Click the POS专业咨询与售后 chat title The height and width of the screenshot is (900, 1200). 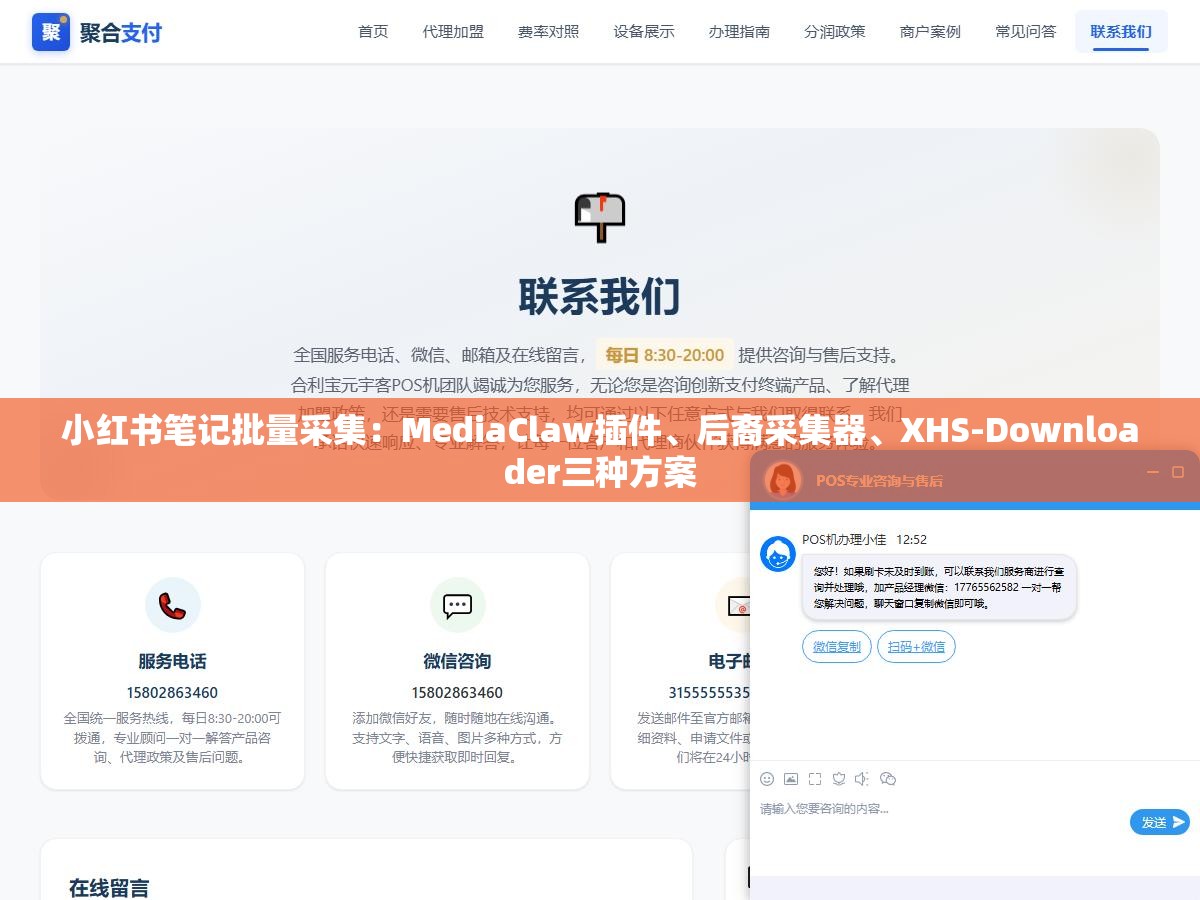click(879, 481)
